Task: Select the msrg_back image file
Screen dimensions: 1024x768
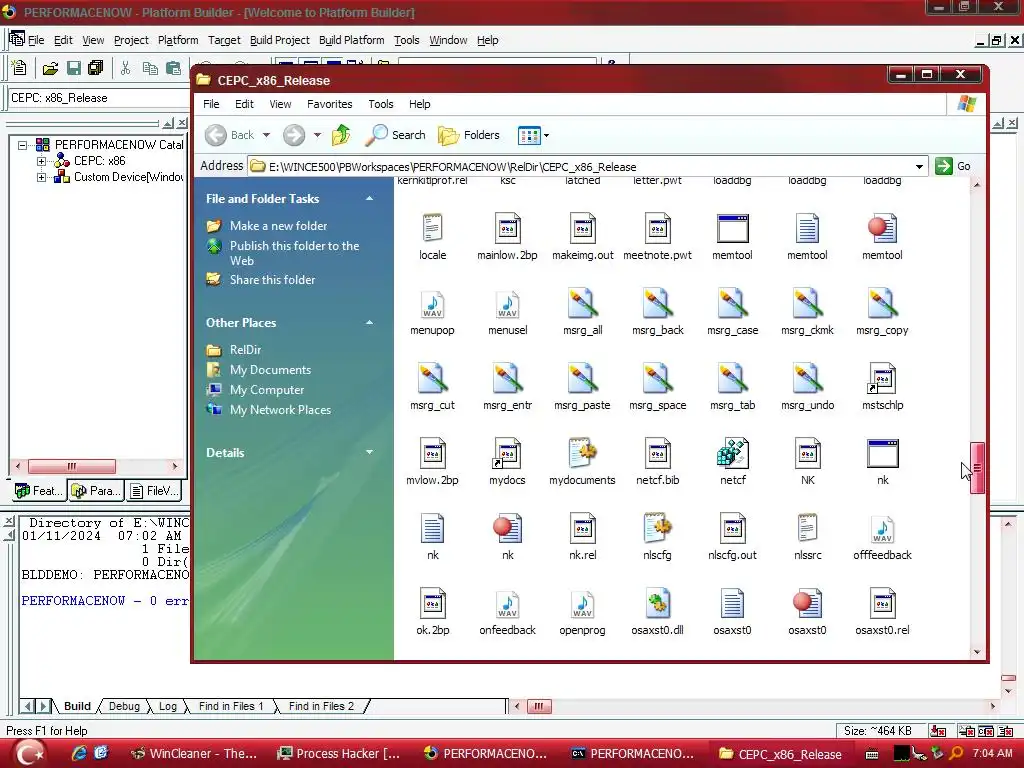Action: [658, 304]
